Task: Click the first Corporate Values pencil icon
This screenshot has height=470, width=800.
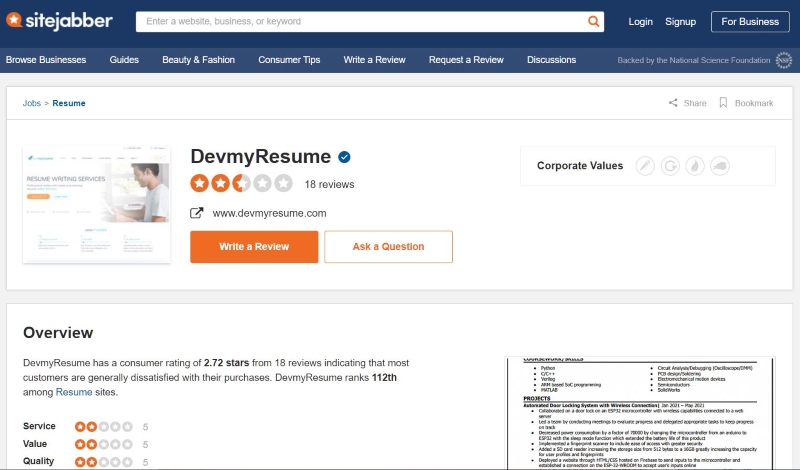Action: tap(645, 166)
